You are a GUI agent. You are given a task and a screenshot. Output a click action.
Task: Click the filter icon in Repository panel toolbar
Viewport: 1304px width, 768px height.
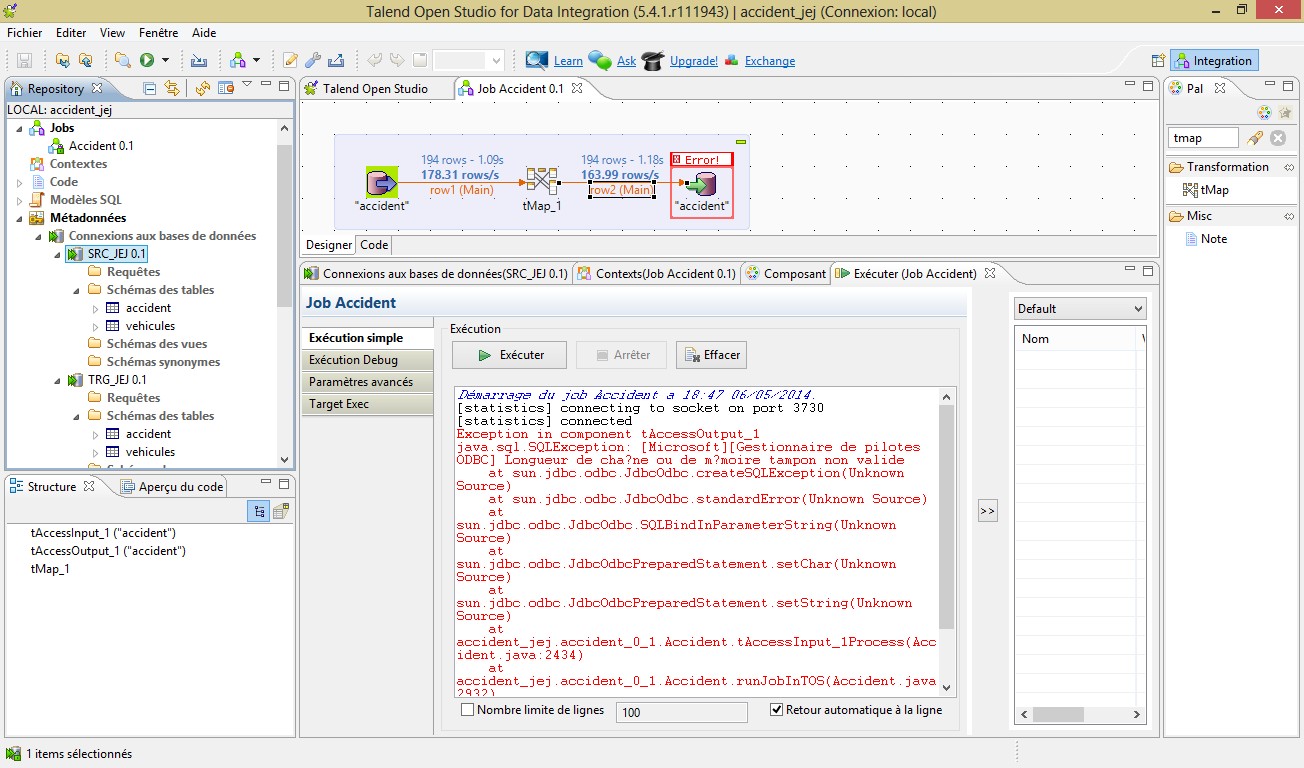[x=226, y=88]
